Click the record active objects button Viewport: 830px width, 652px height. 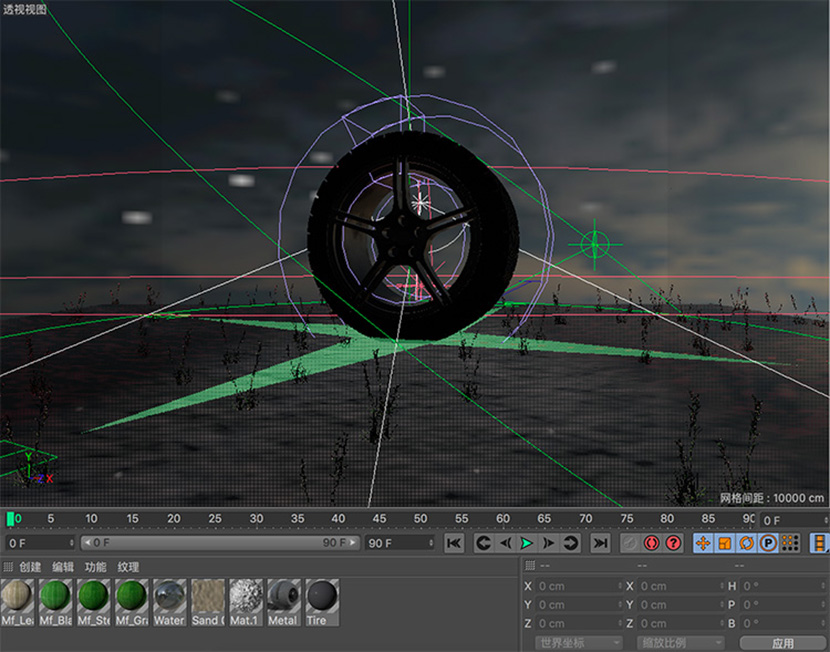pos(651,543)
